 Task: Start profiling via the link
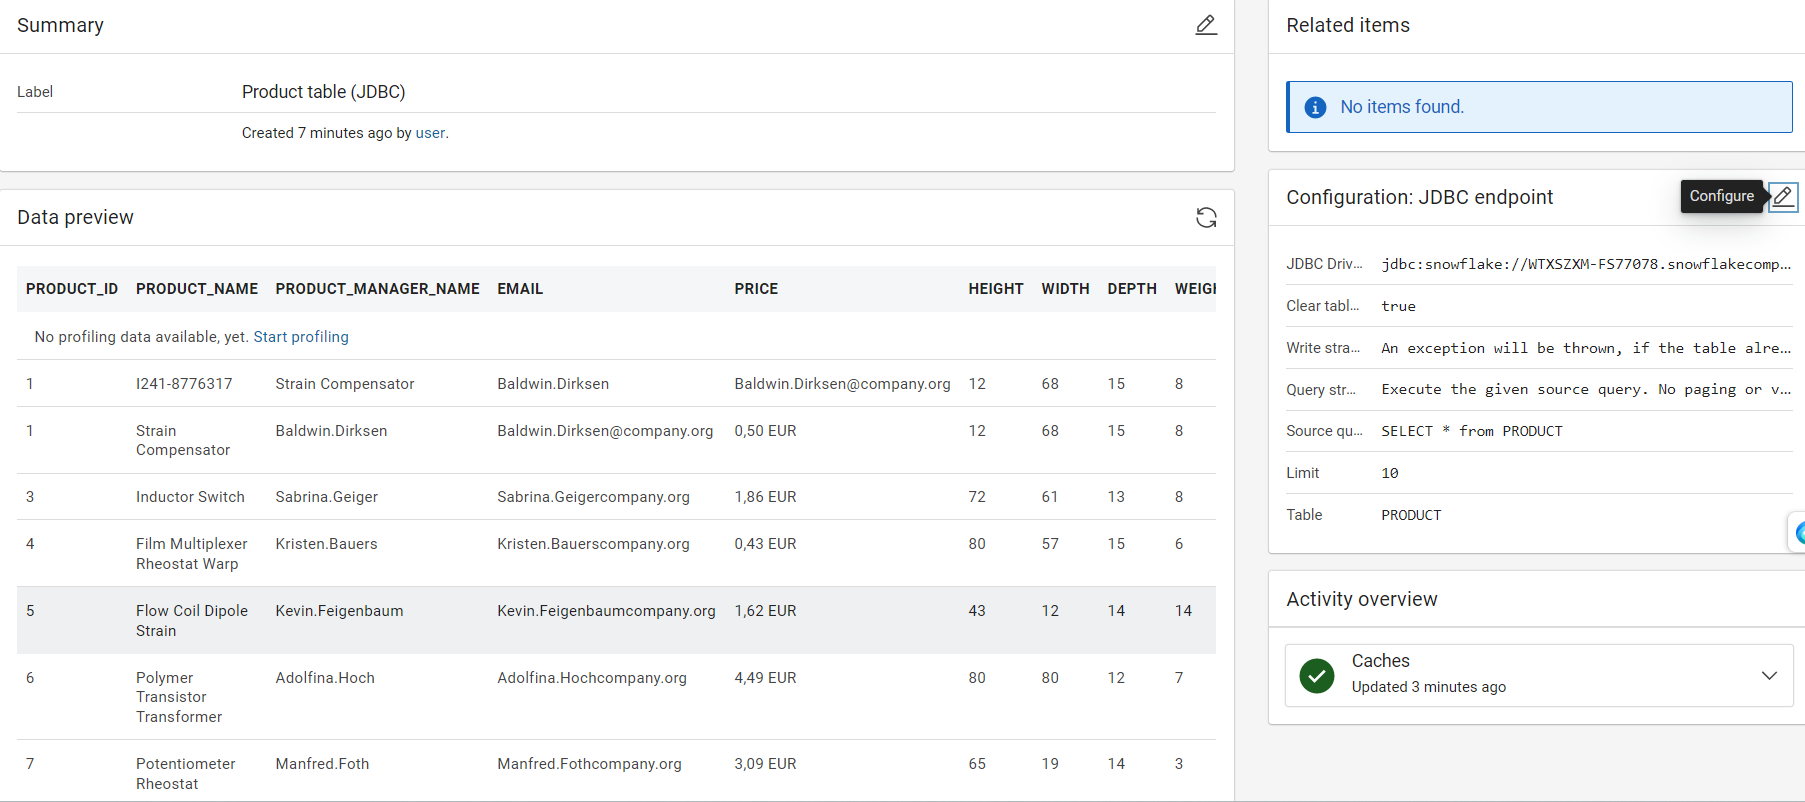pyautogui.click(x=301, y=337)
